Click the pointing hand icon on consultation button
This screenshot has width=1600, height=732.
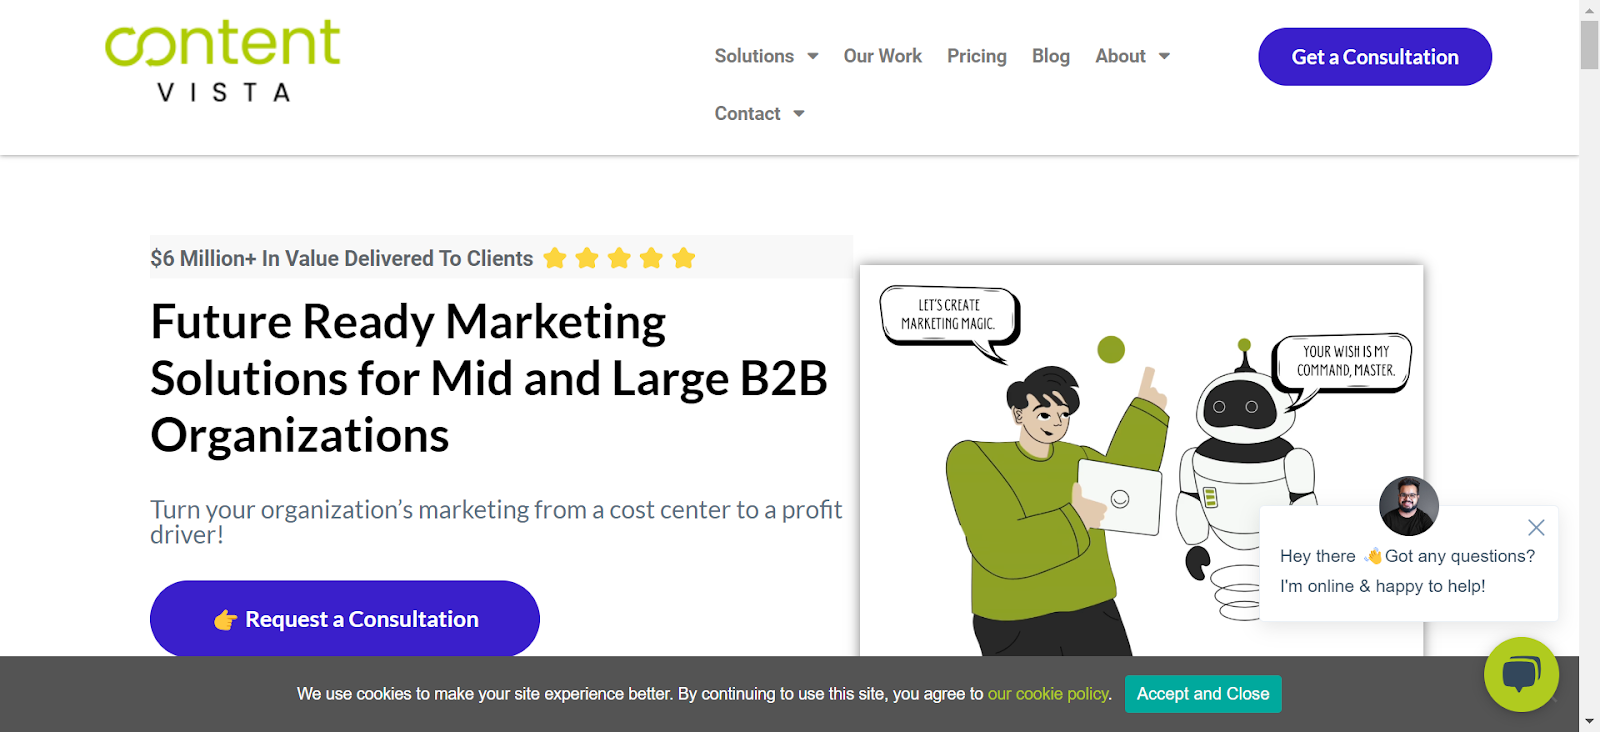coord(225,620)
